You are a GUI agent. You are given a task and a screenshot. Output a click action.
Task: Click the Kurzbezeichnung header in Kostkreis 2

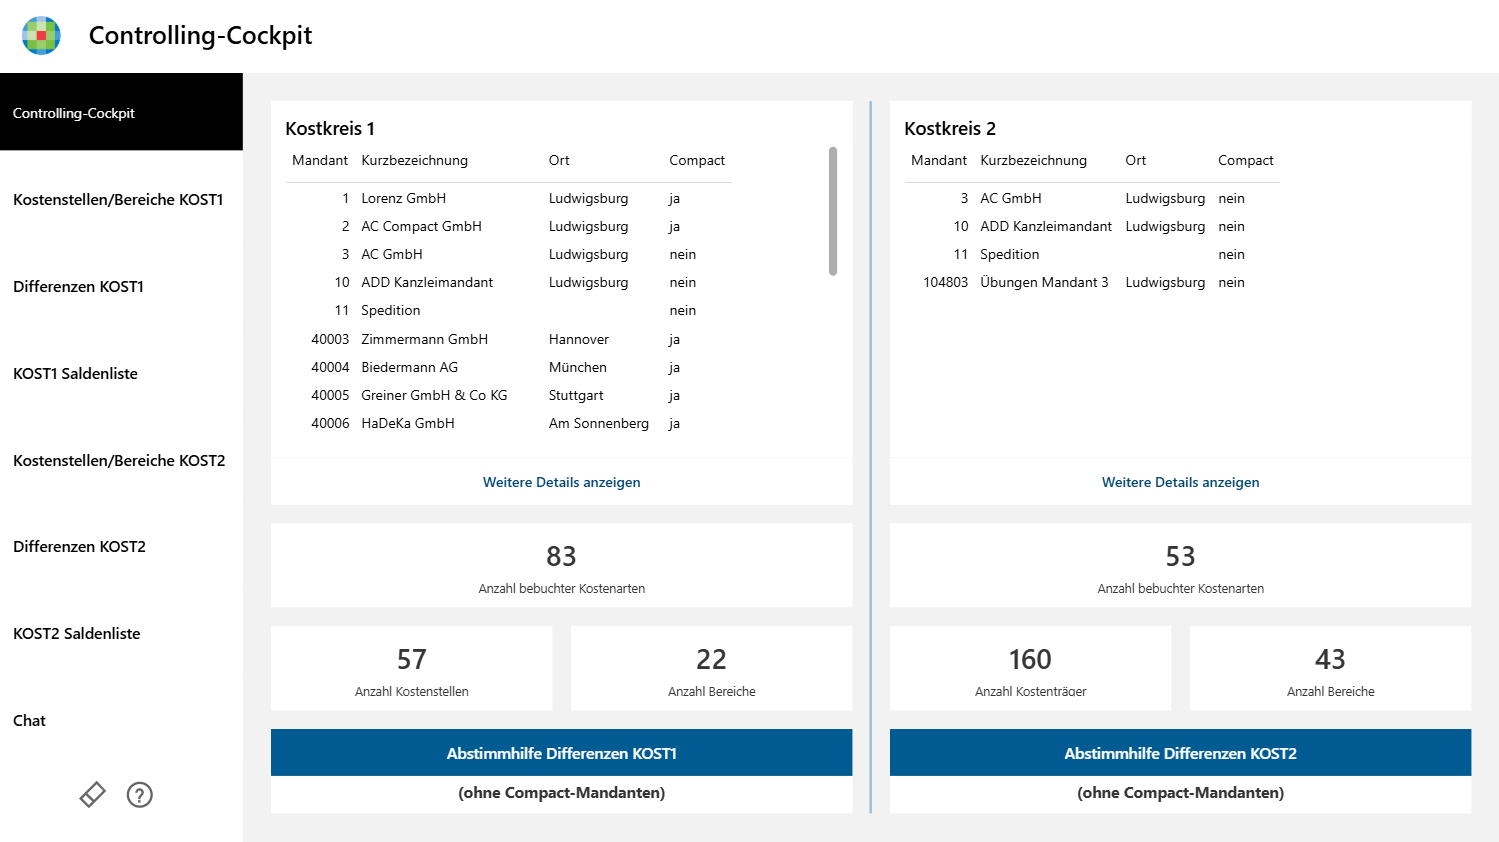pyautogui.click(x=1034, y=160)
